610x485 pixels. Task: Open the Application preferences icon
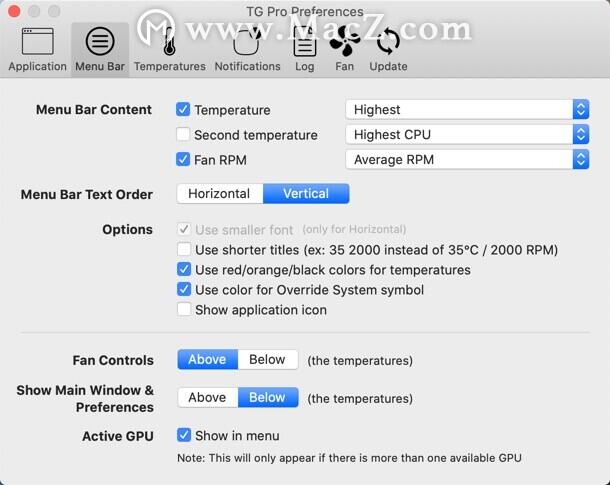click(x=37, y=41)
